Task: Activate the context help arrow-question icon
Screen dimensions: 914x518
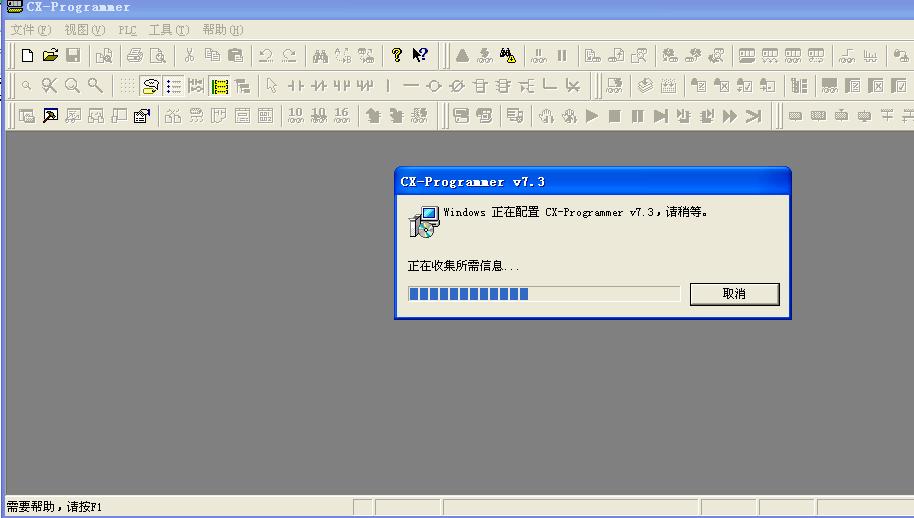Action: coord(420,56)
